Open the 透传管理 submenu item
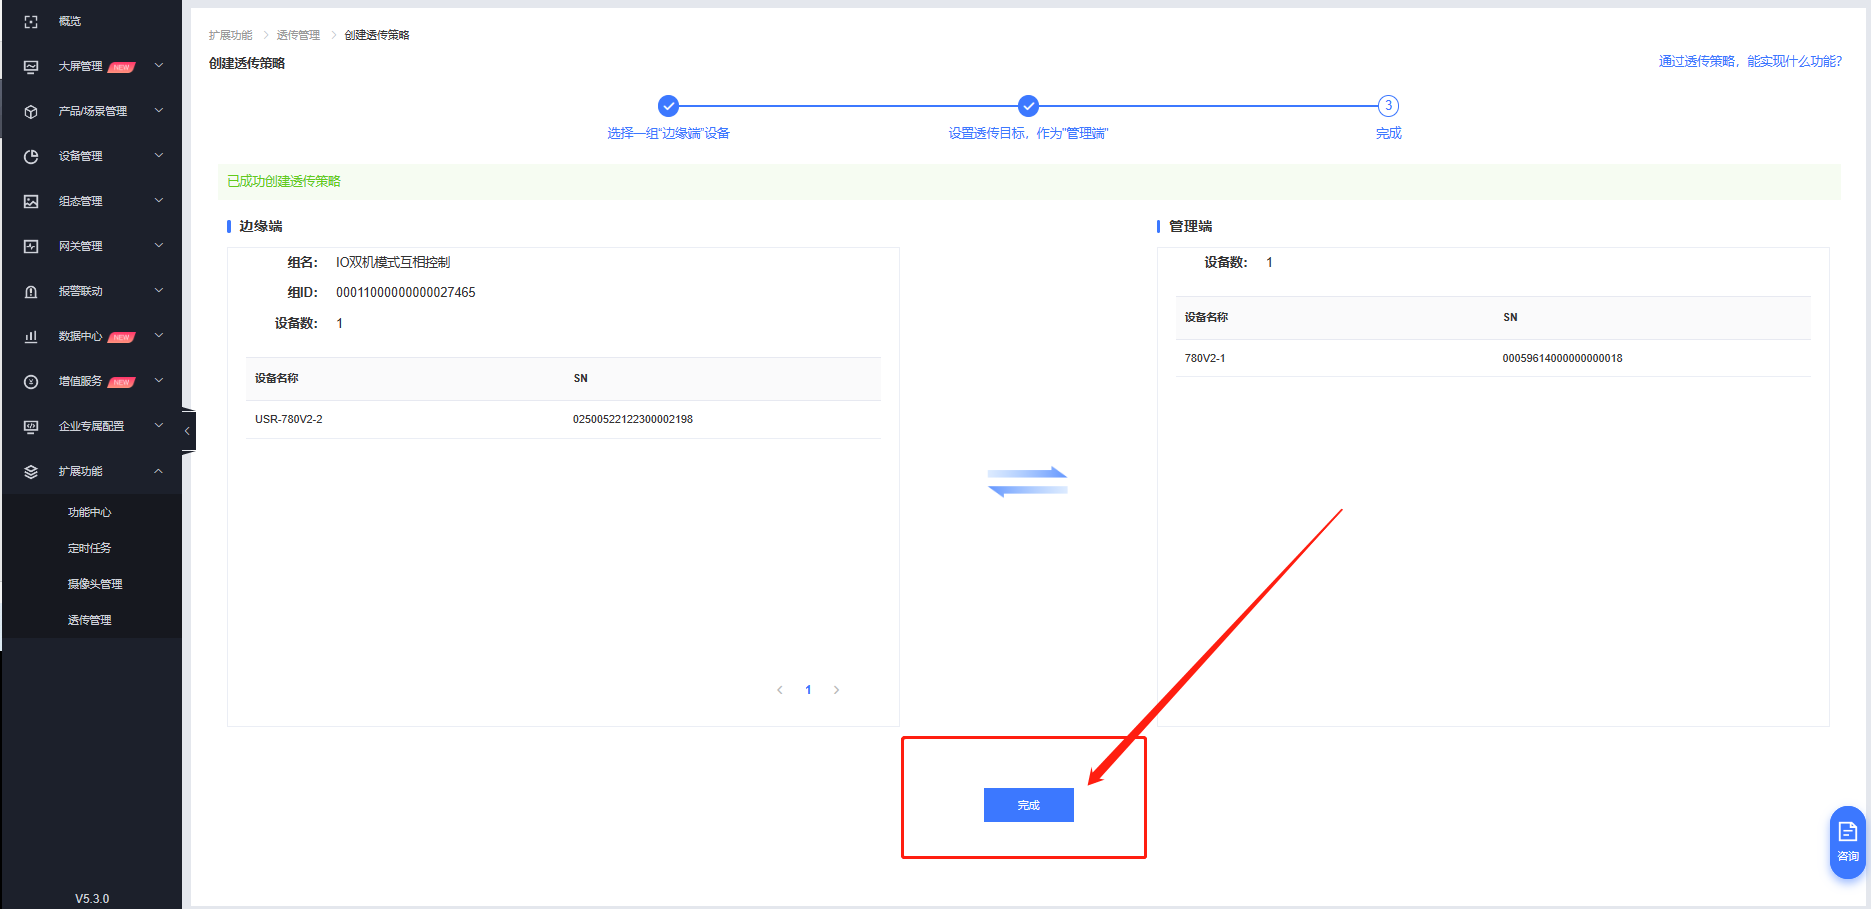 [90, 620]
